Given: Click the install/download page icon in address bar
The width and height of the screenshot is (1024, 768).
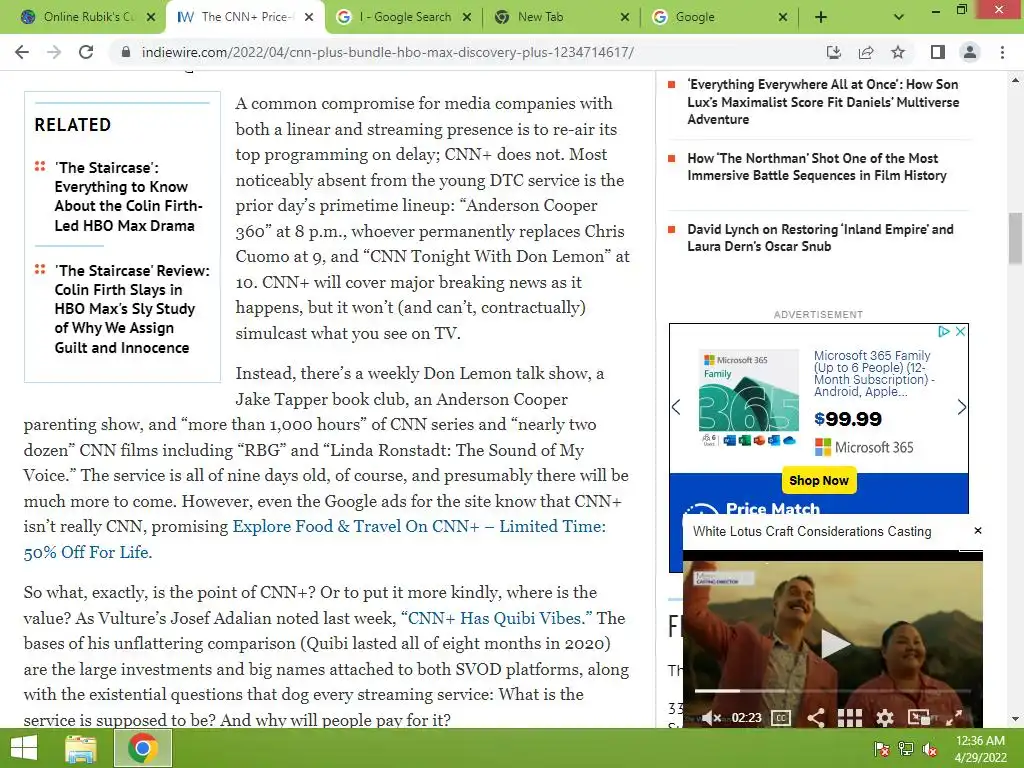Looking at the screenshot, I should 833,52.
